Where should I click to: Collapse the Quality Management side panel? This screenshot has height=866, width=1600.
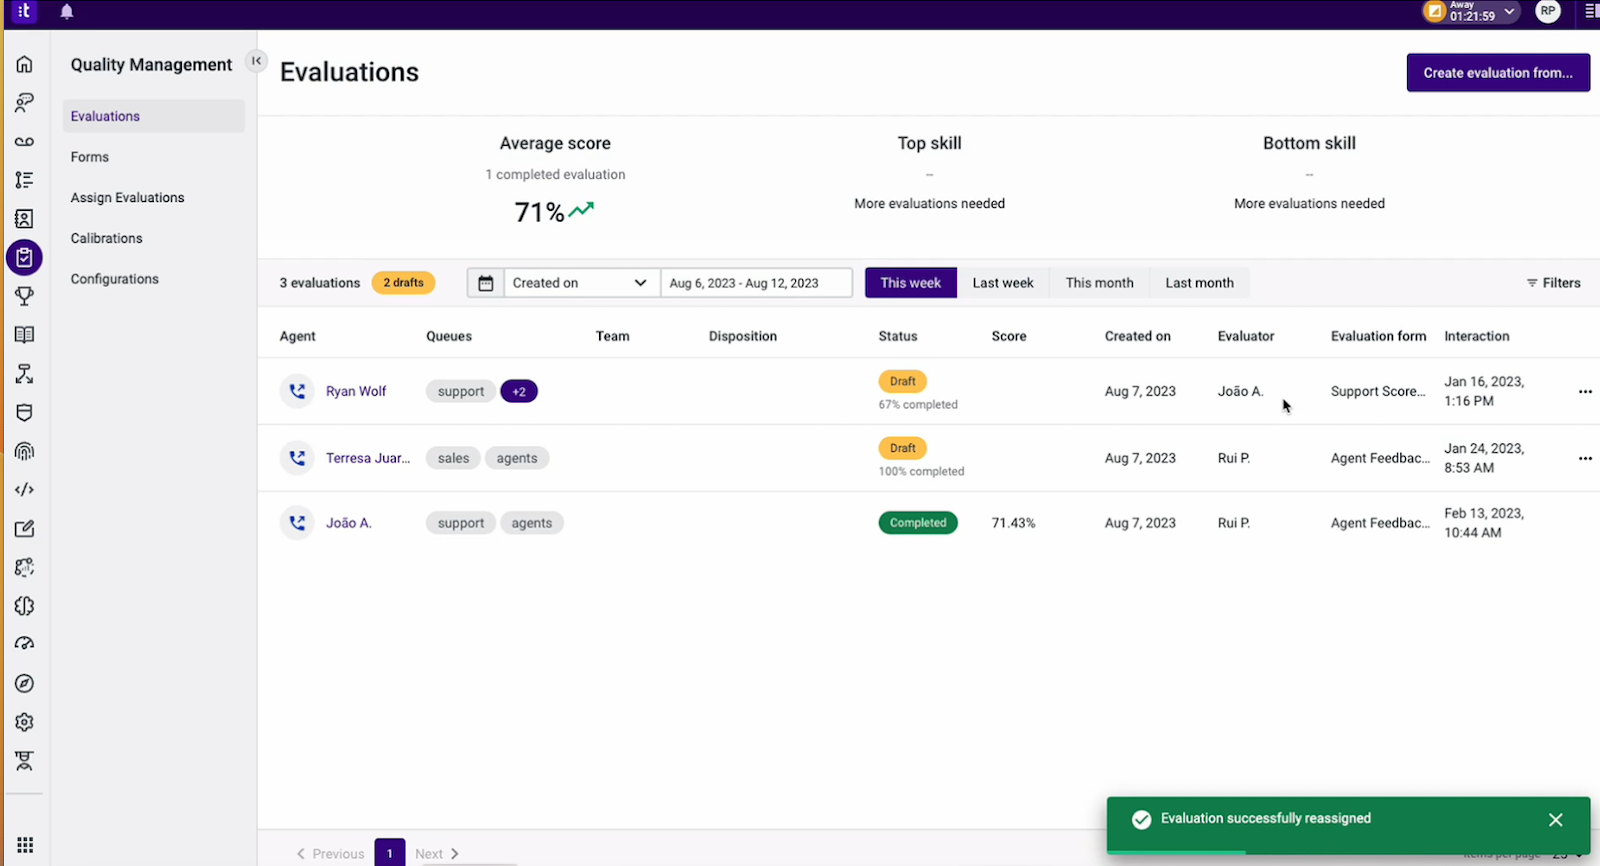(256, 61)
